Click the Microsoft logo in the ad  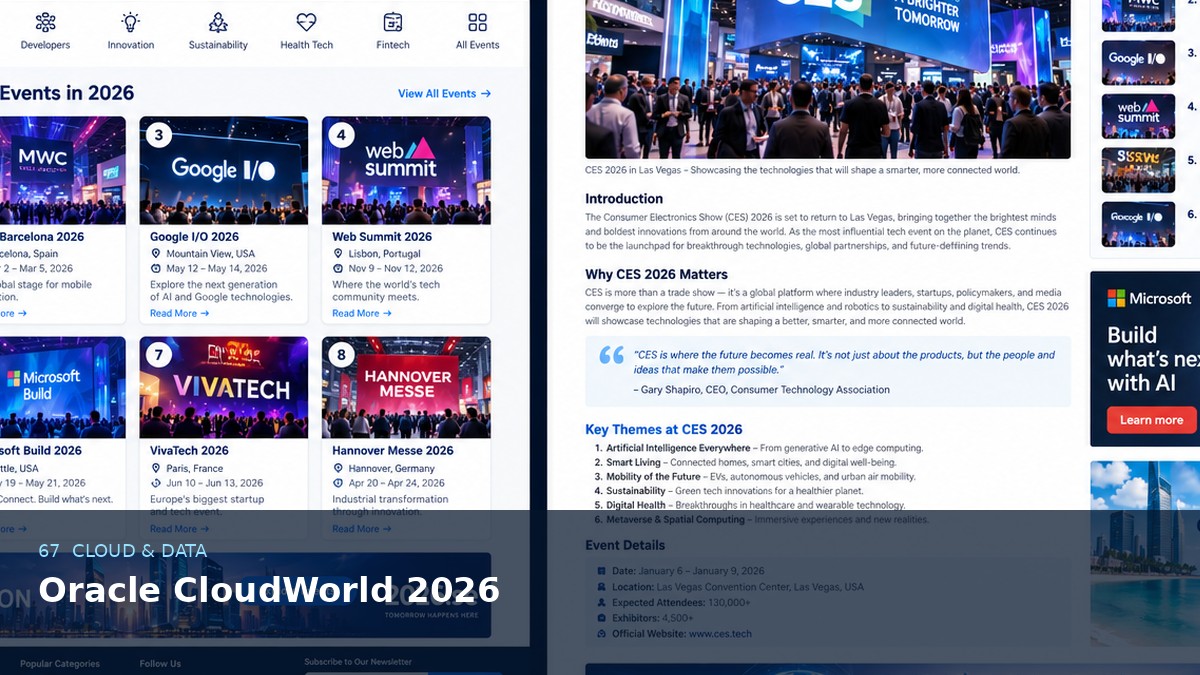[1149, 298]
